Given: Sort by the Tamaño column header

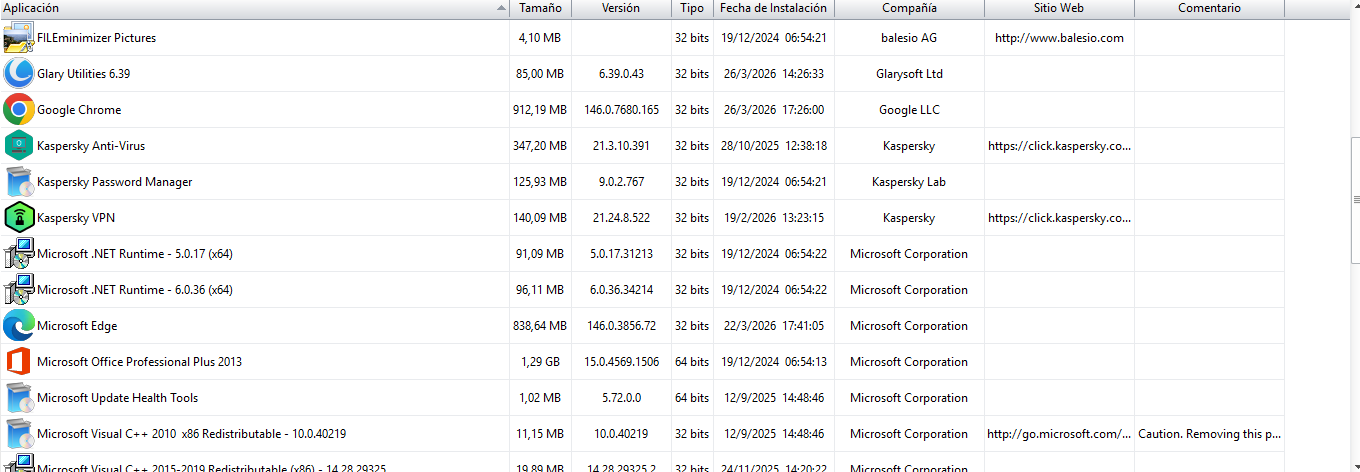Looking at the screenshot, I should 540,8.
